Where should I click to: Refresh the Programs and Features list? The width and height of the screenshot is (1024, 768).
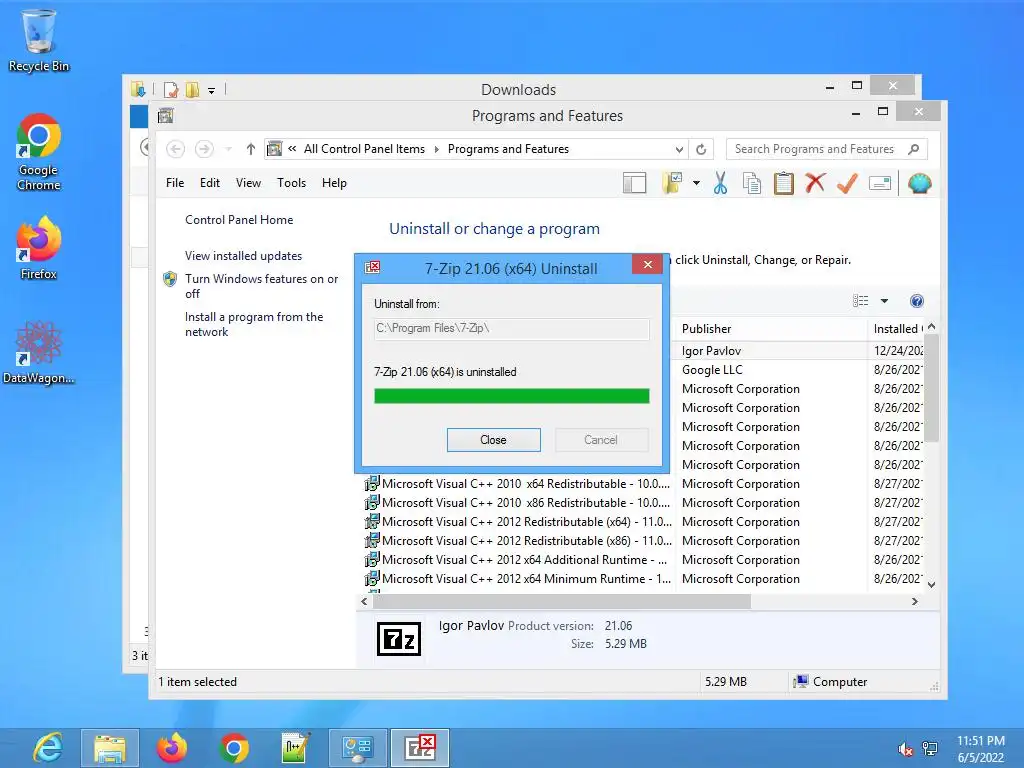coord(701,150)
